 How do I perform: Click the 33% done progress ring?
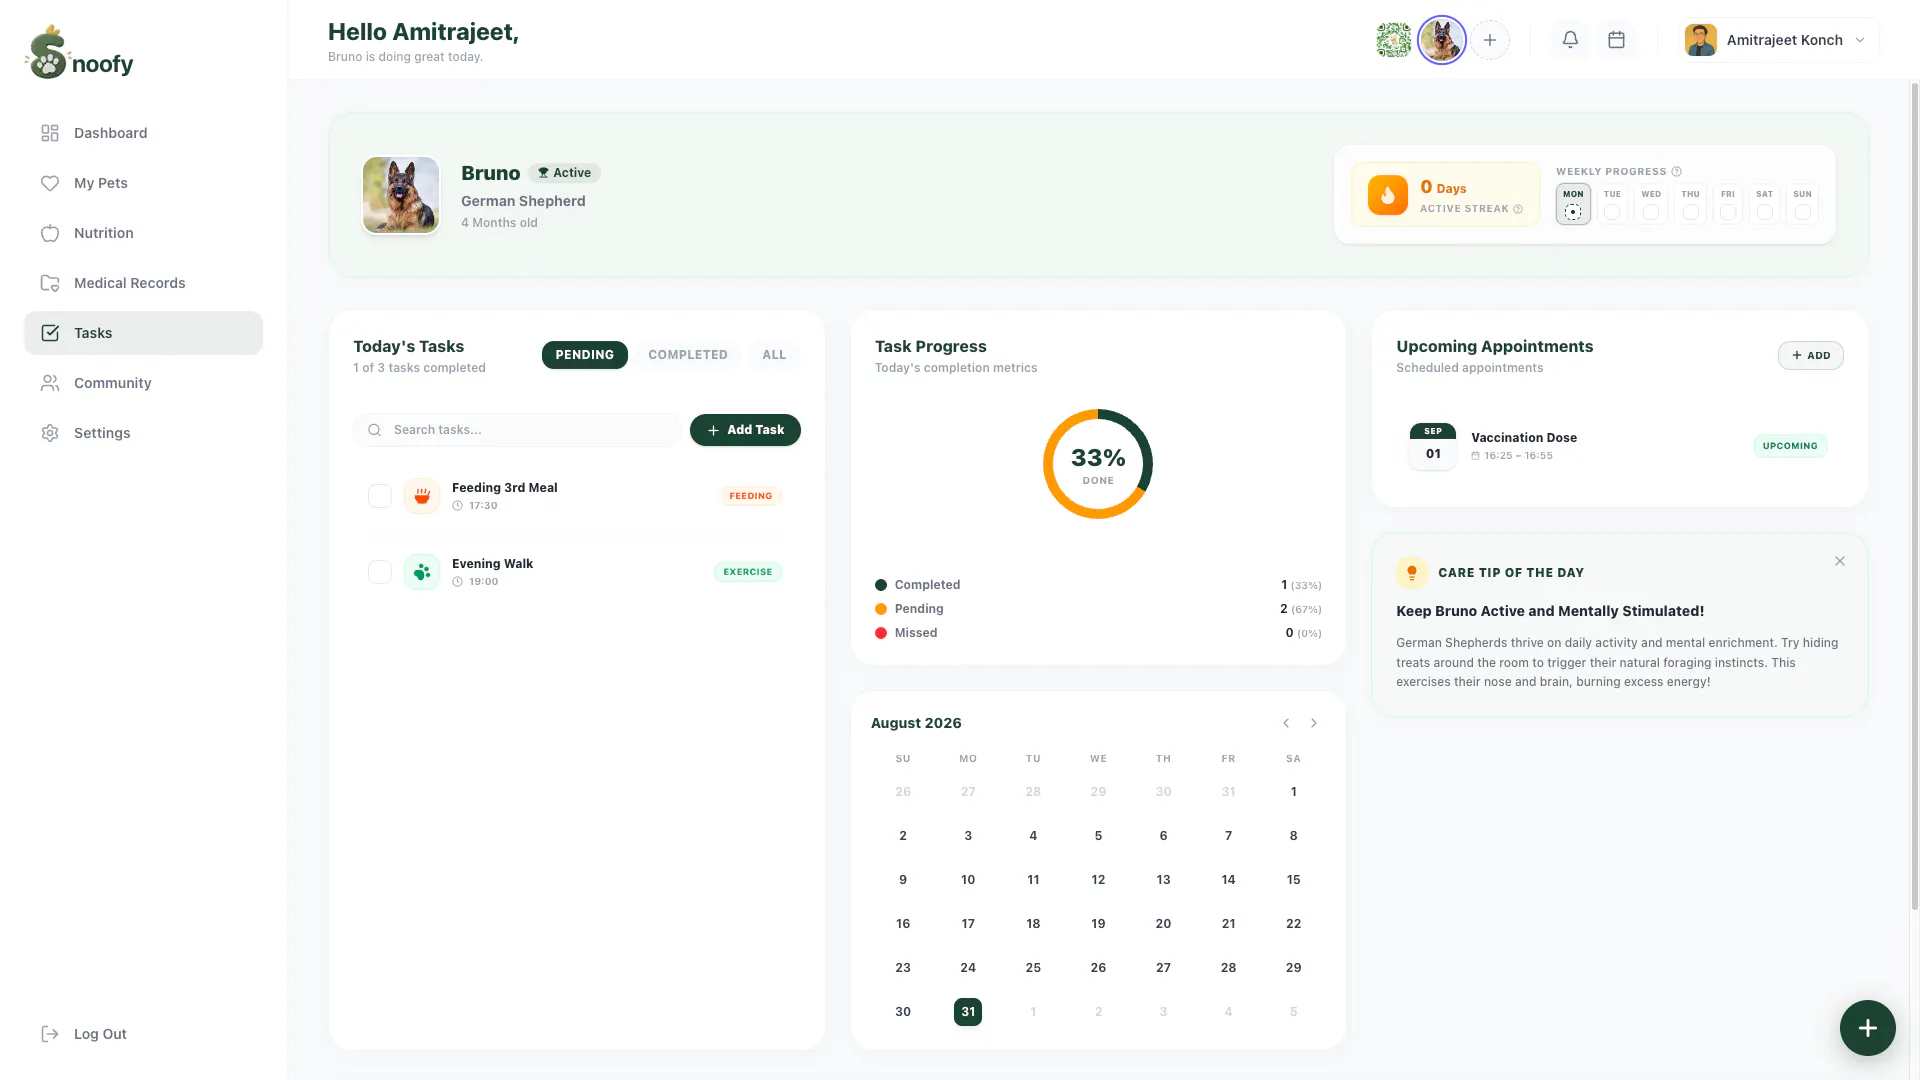point(1098,464)
